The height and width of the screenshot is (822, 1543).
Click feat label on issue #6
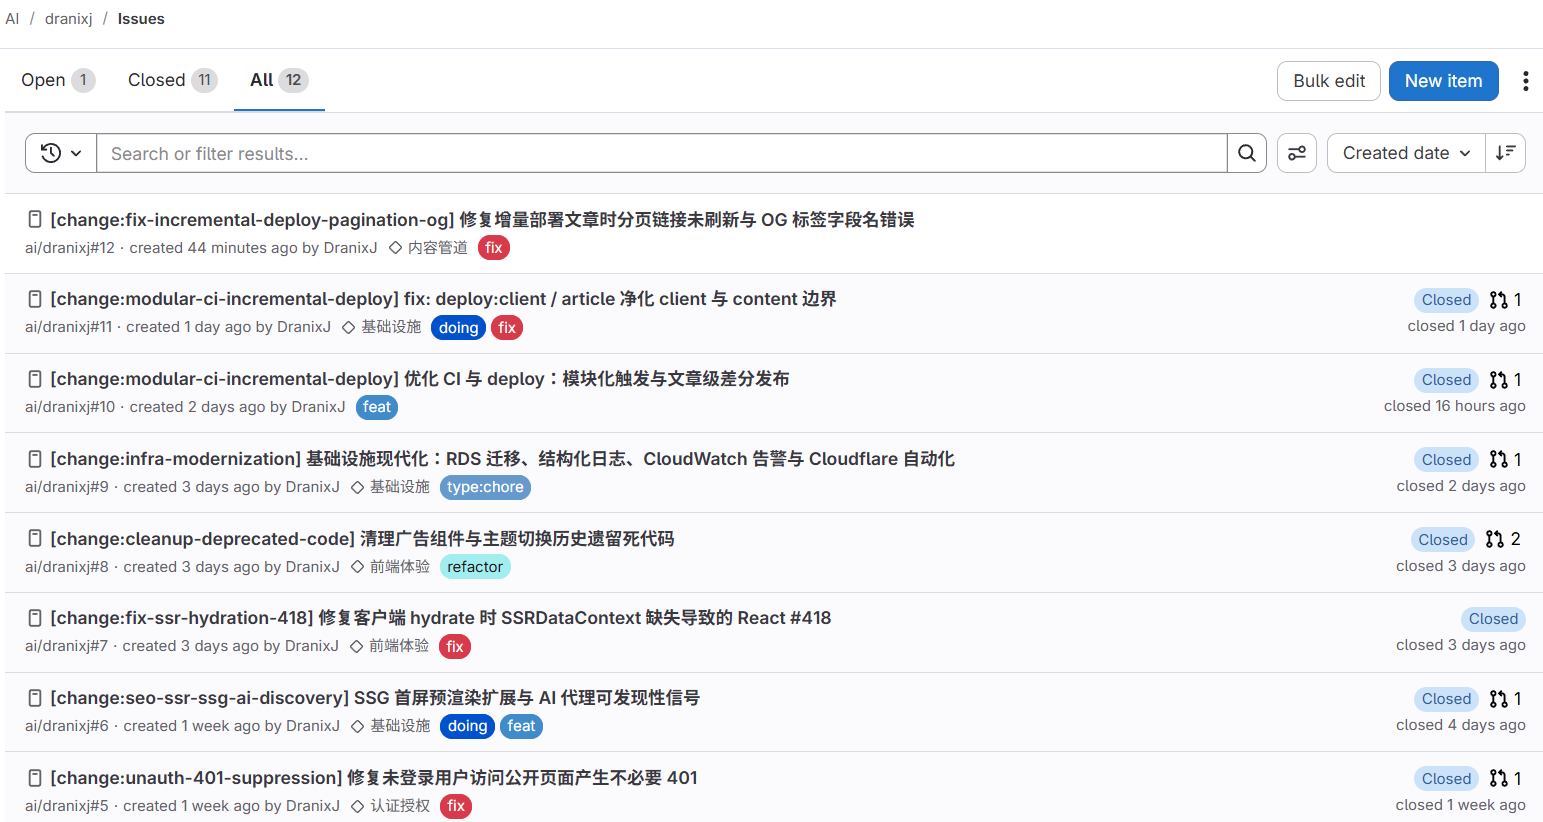[x=521, y=726]
